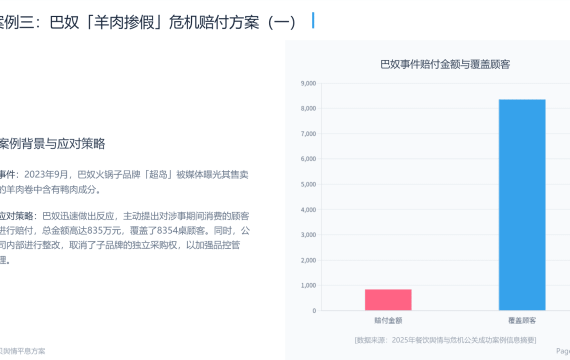Click the pink 赔付金额 bar in chart

click(388, 300)
